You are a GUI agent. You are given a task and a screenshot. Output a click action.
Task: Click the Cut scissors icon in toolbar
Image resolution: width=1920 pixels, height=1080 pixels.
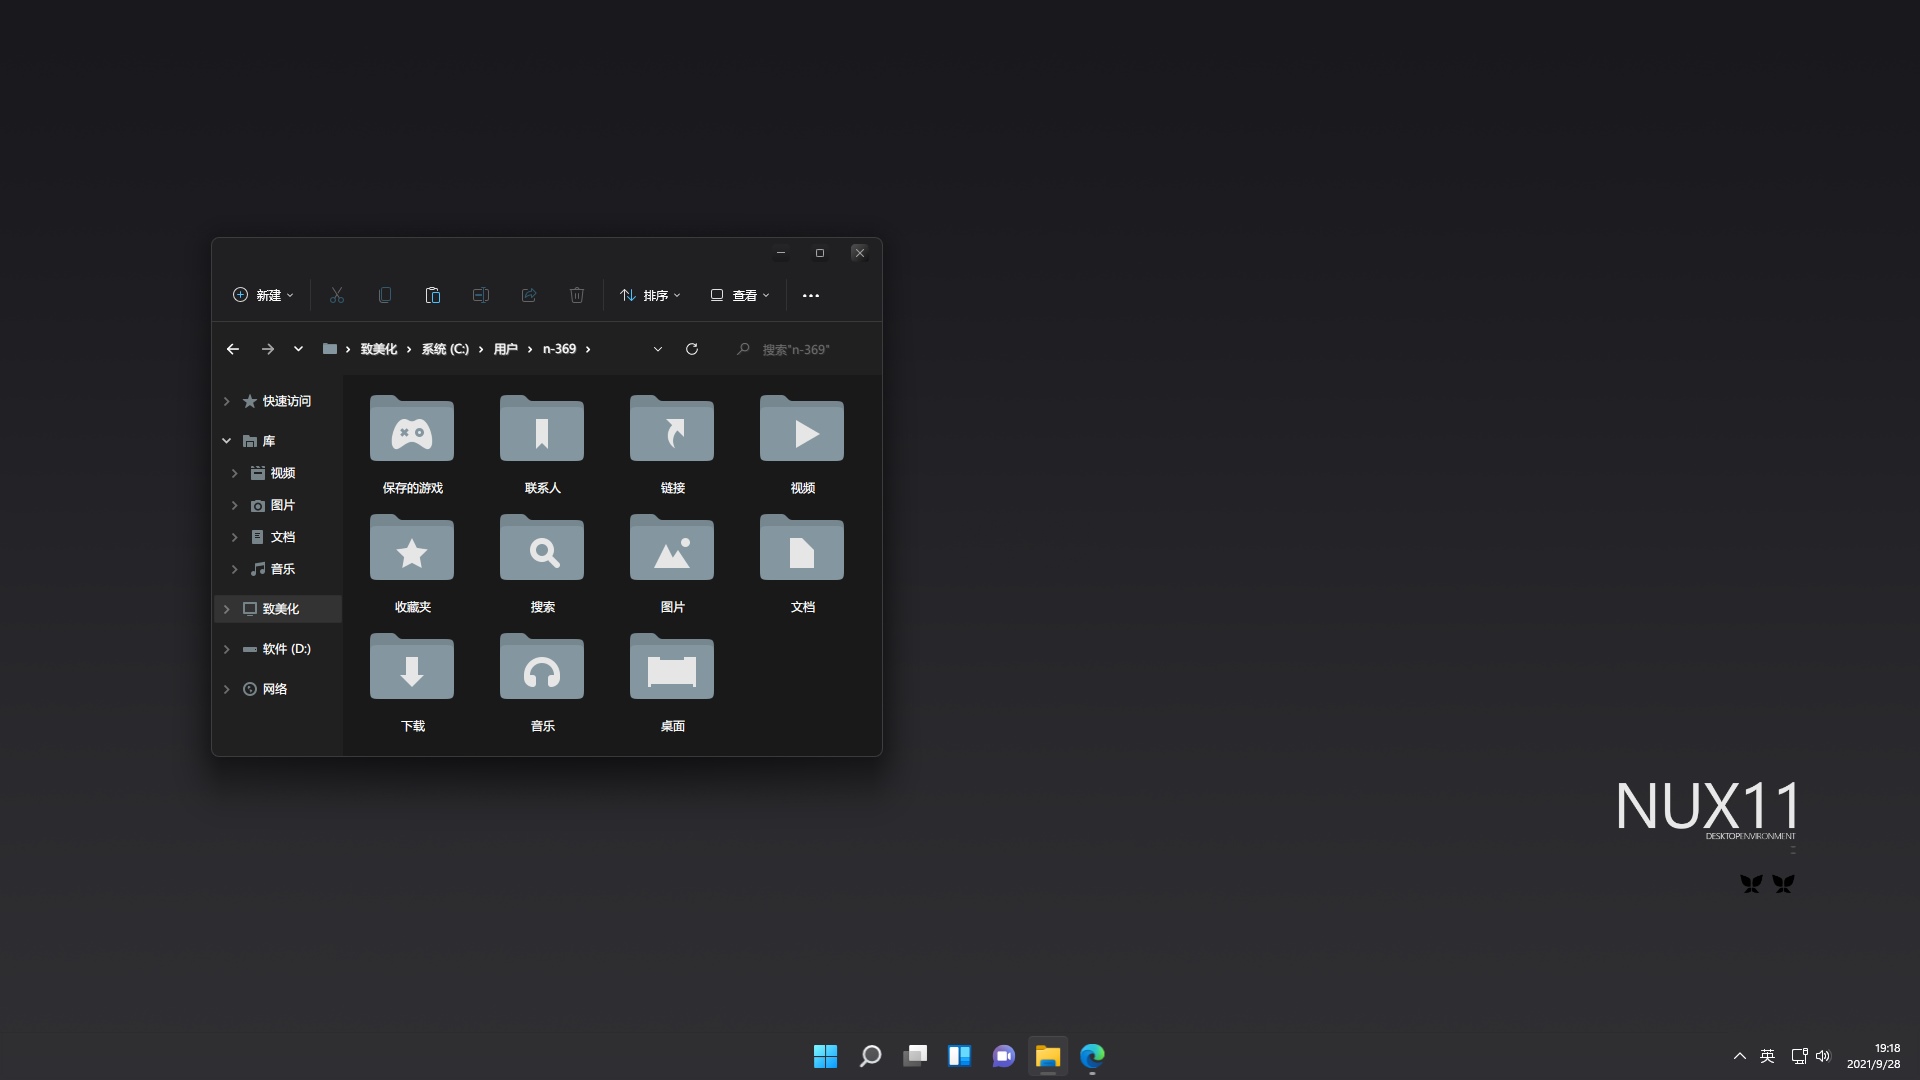coord(337,295)
